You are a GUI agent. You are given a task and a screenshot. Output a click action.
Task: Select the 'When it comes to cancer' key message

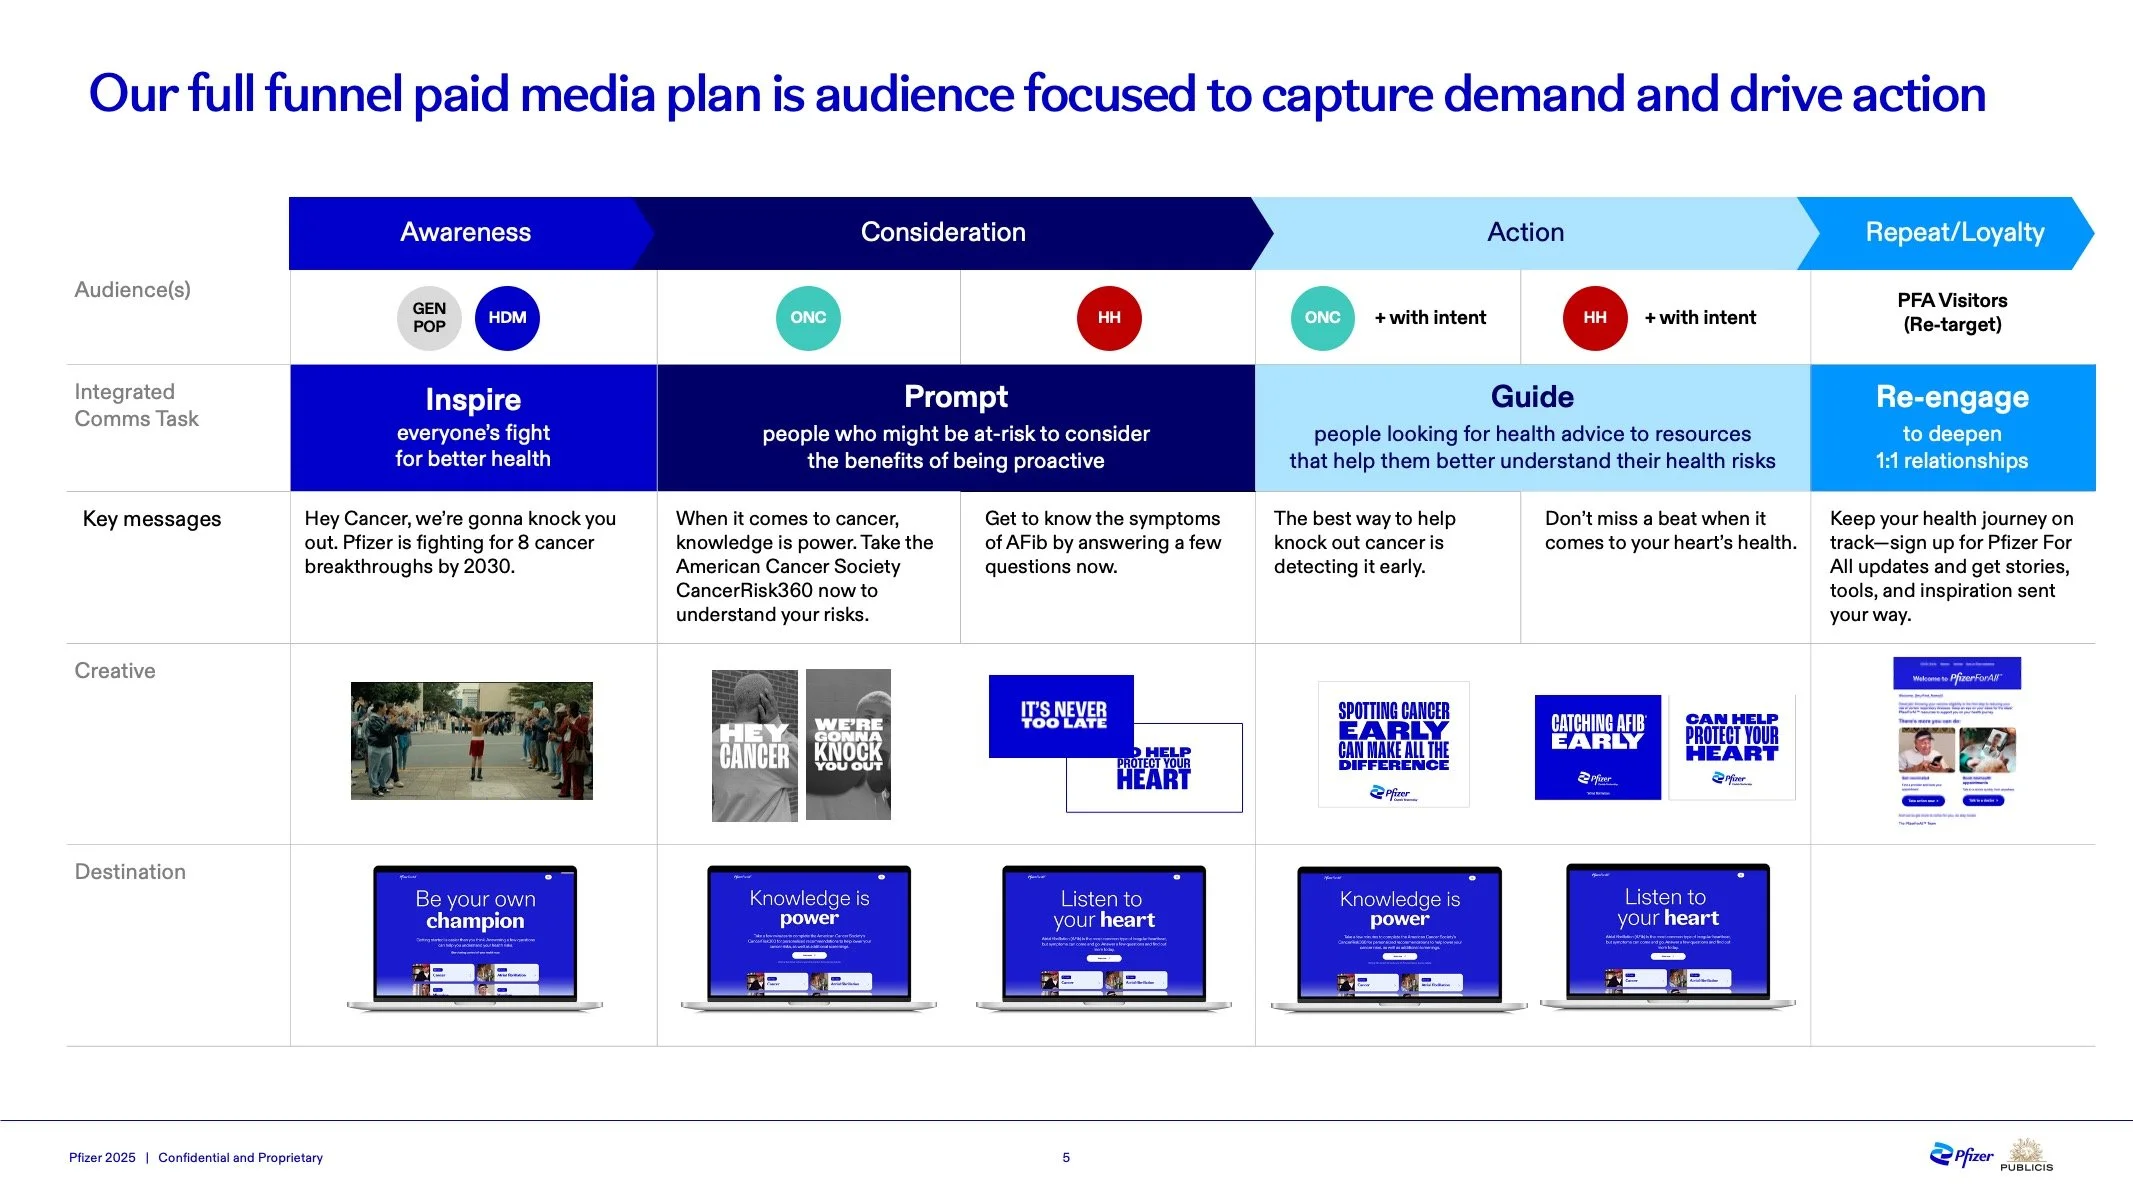(x=805, y=566)
